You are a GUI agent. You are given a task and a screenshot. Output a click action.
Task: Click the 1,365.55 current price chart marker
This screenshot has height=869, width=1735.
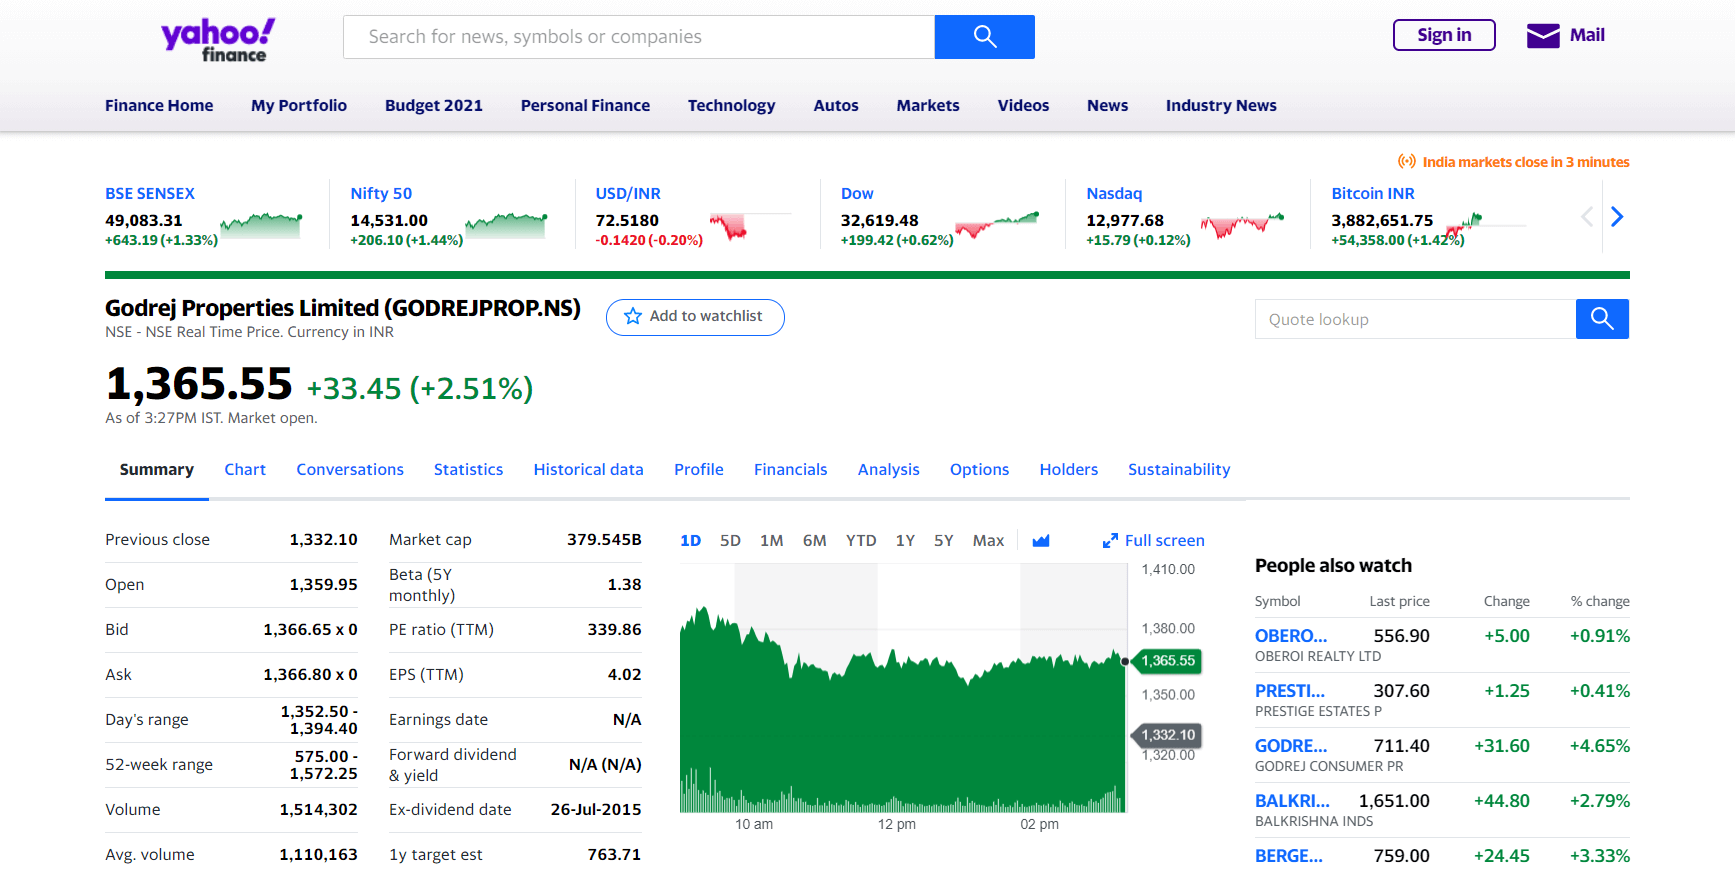(x=1167, y=661)
